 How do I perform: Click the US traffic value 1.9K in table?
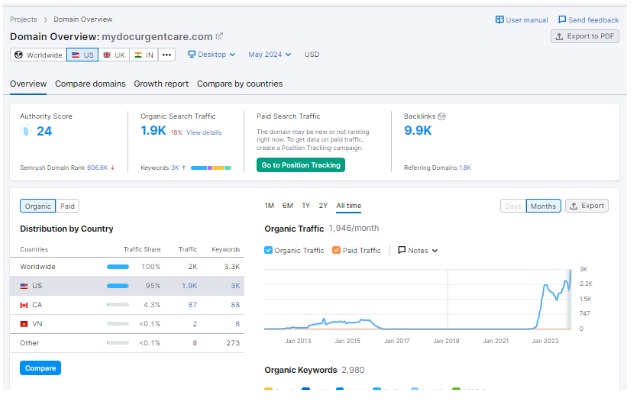tap(189, 286)
